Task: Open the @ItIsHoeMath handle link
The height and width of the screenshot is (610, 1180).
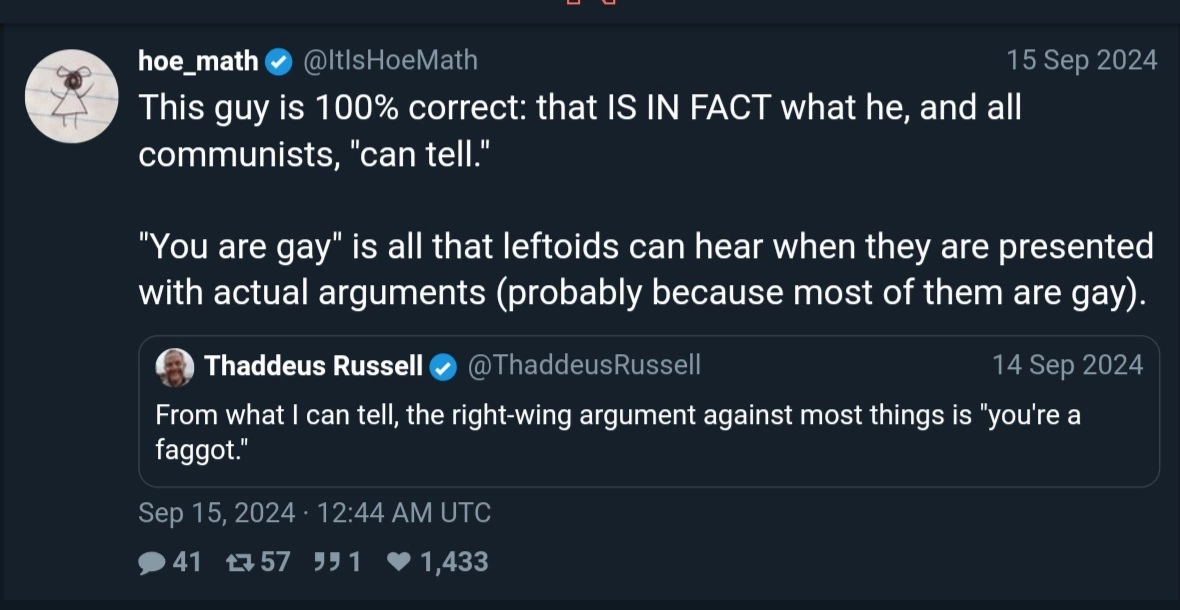Action: tap(390, 60)
